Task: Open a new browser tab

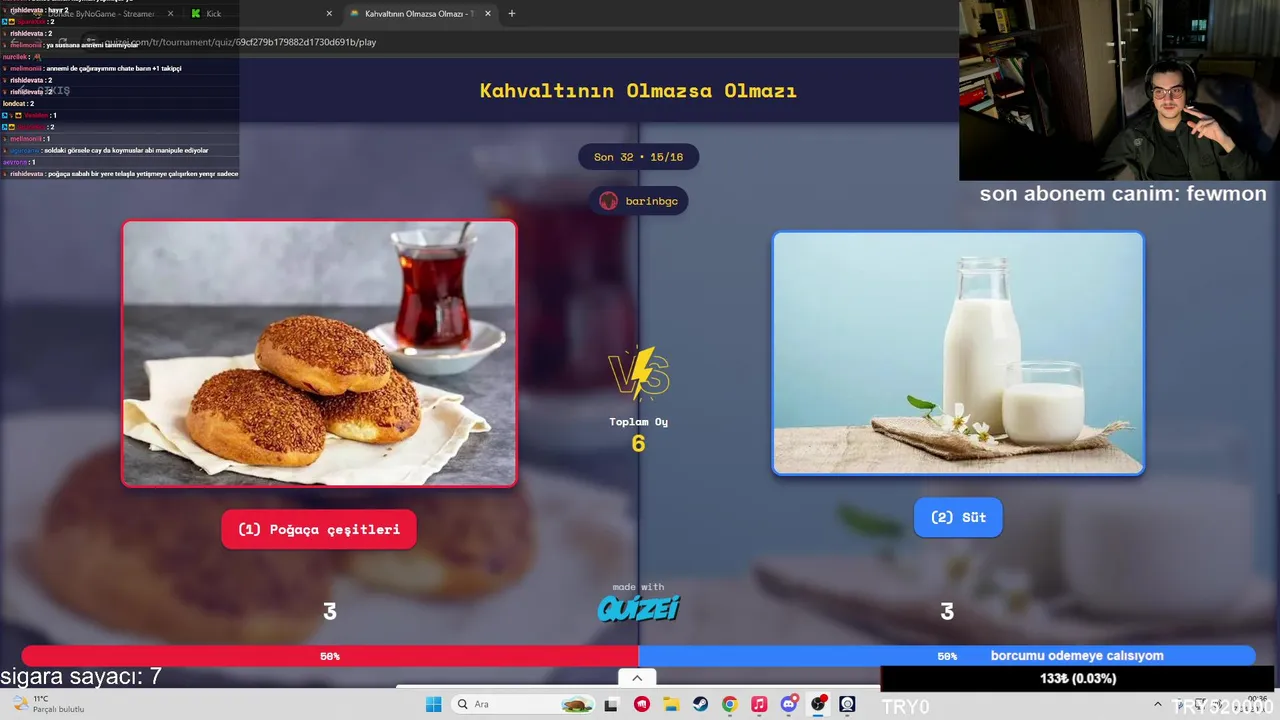Action: tap(512, 14)
